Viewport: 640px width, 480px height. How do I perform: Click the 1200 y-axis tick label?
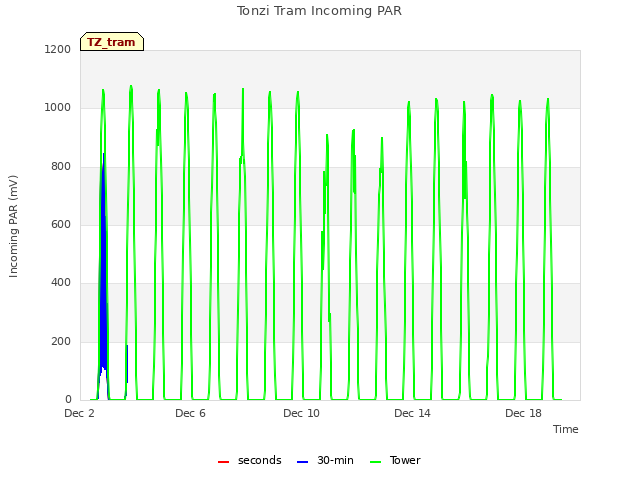tap(58, 49)
